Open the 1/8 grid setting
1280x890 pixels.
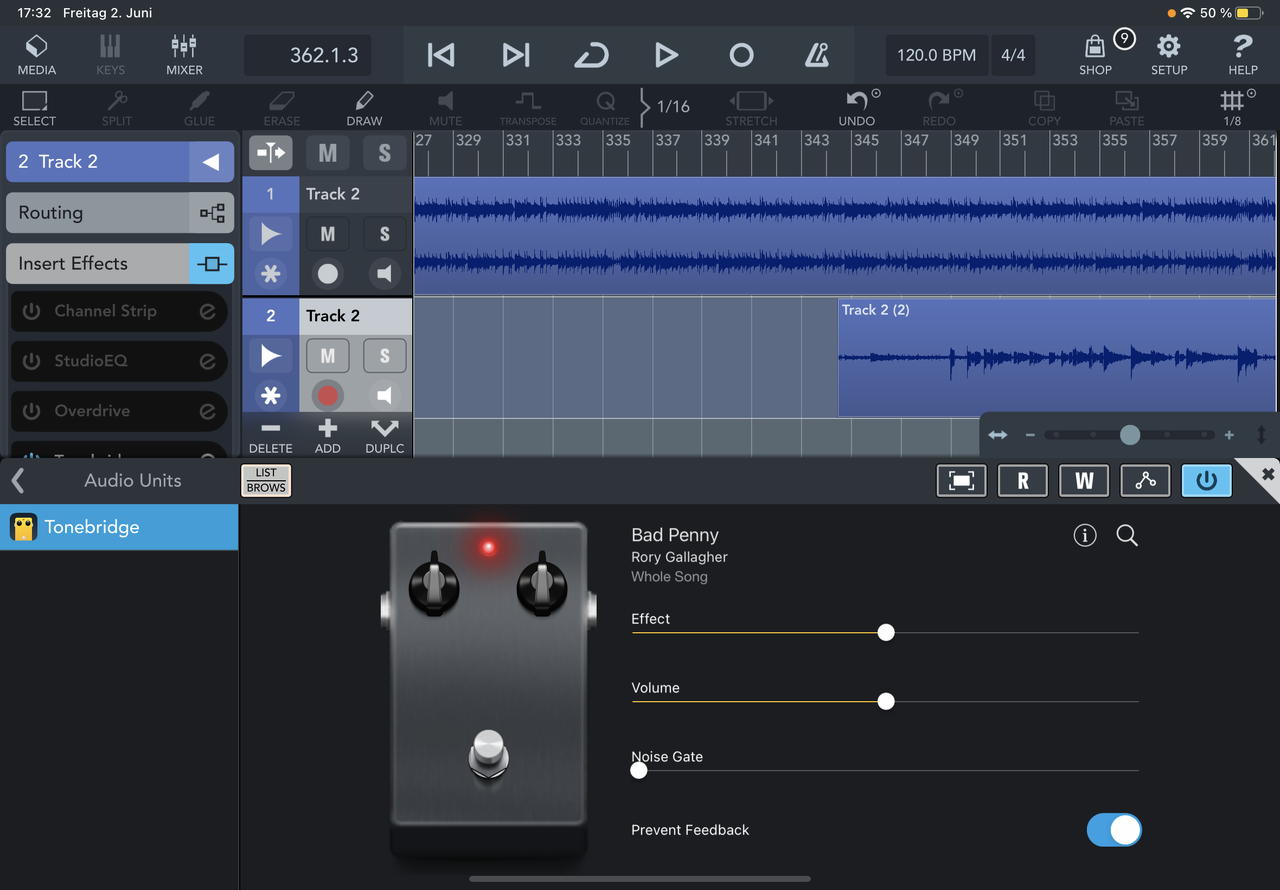(1233, 108)
